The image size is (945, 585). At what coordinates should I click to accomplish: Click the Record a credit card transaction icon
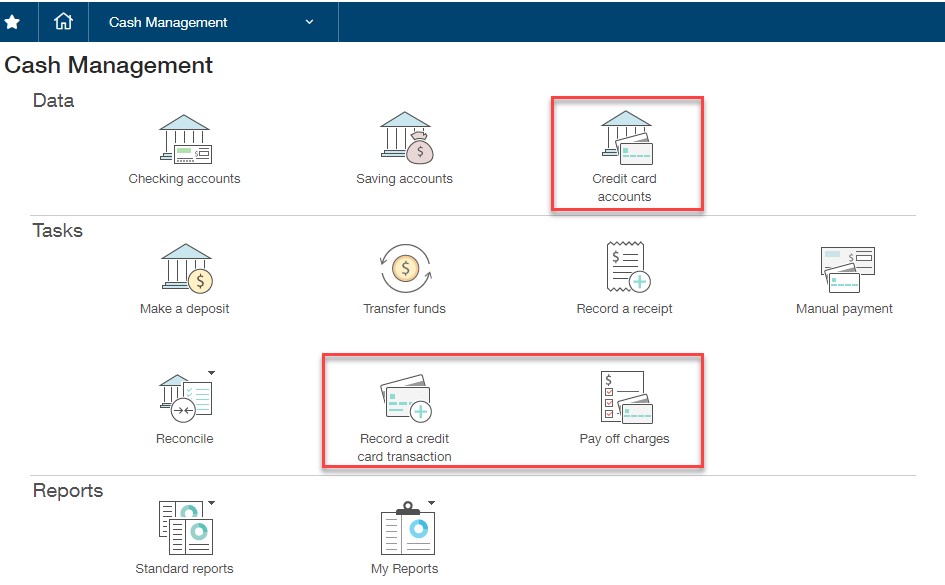[x=405, y=399]
